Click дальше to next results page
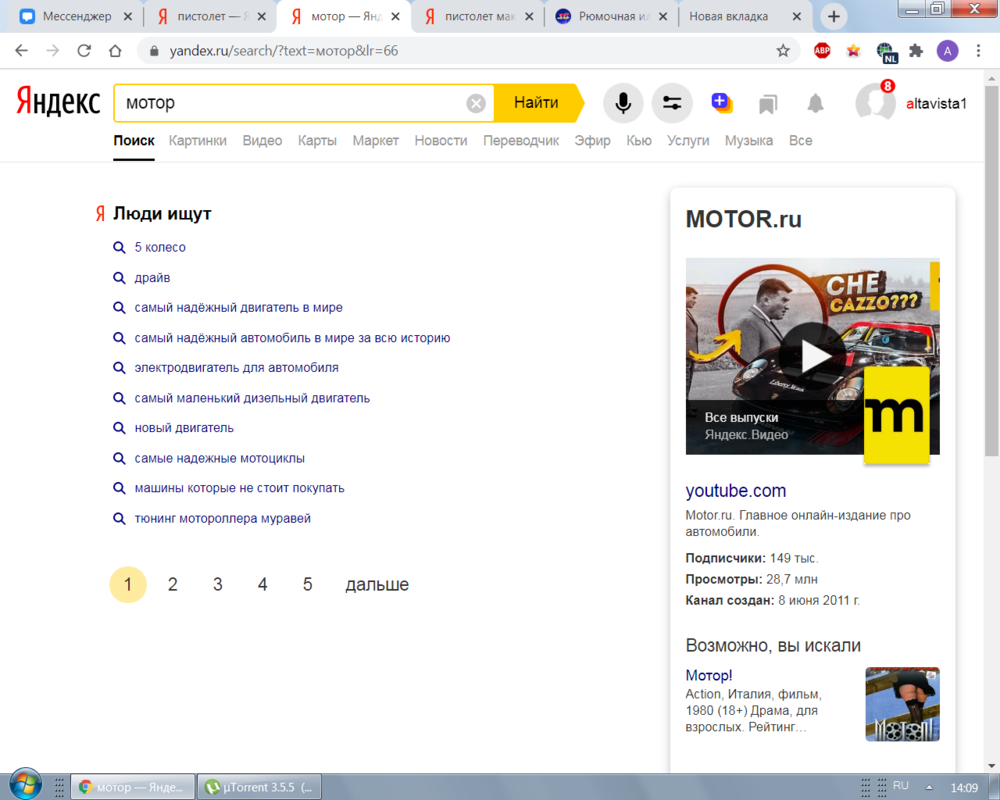 pos(377,584)
